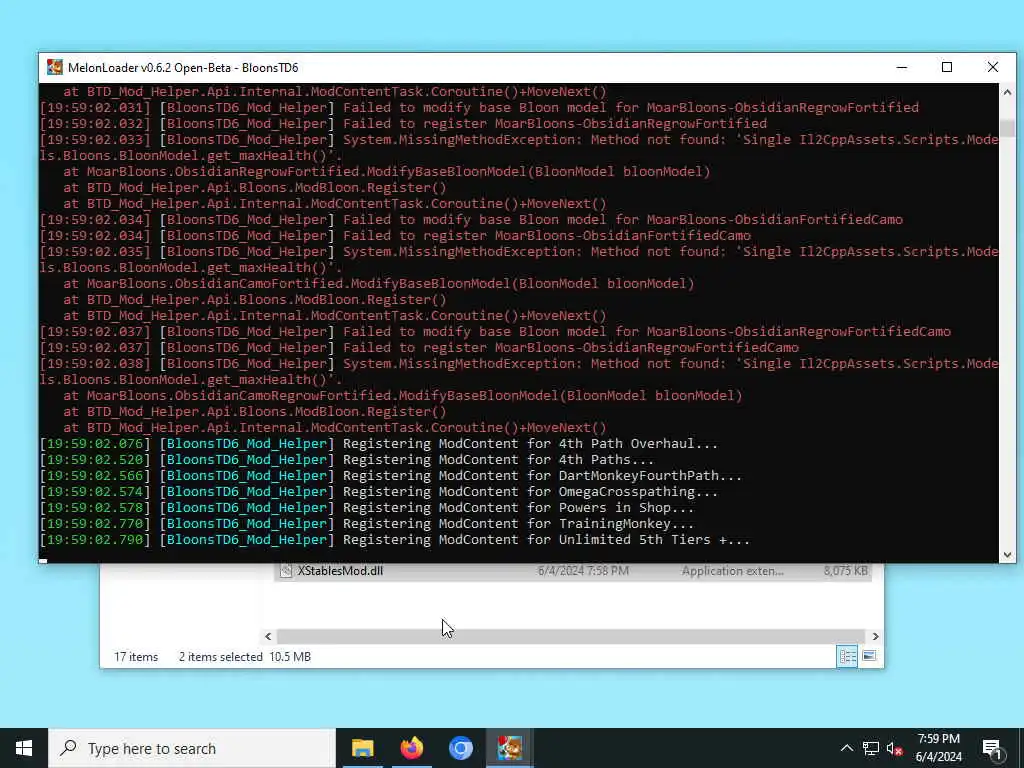This screenshot has width=1024, height=768.
Task: Click the 'Failed to register MoarBloons-ObsidianRegrowFortifiedCamo' line
Action: tap(419, 347)
